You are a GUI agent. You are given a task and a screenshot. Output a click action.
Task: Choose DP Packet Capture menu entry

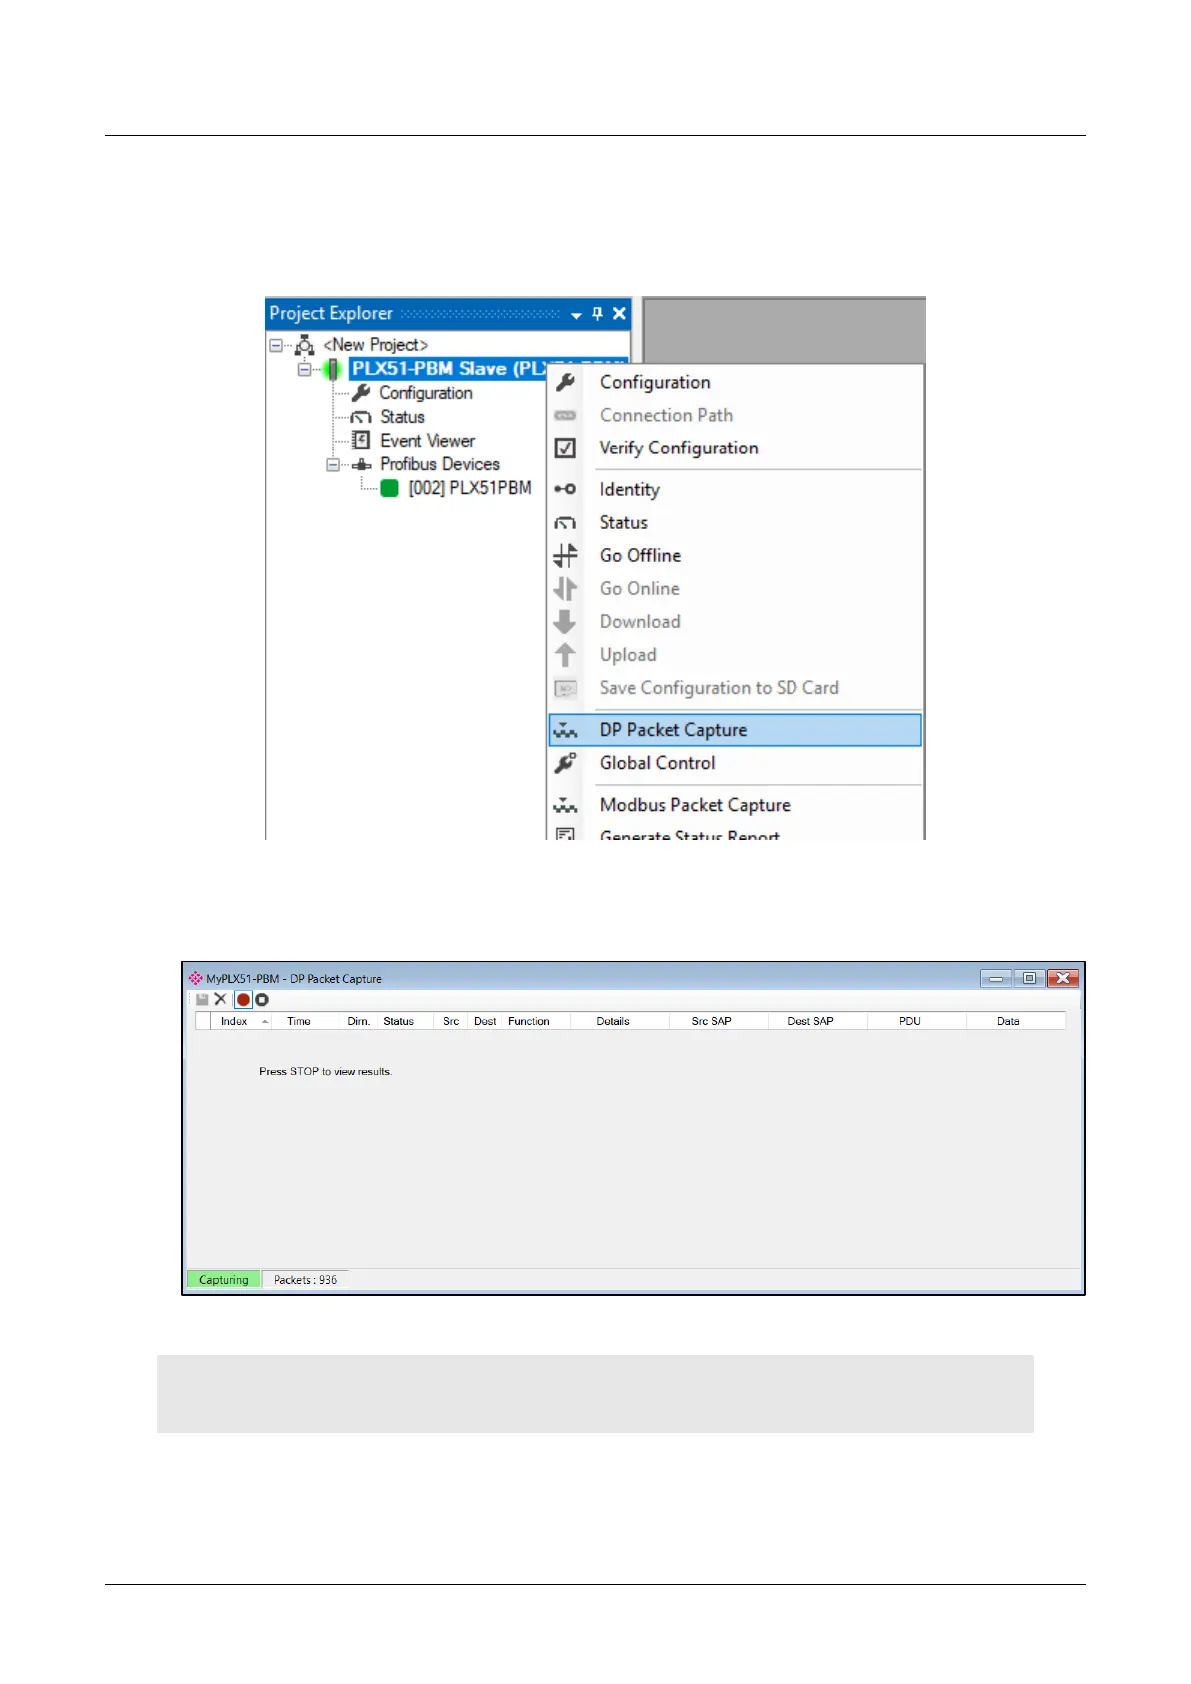point(734,730)
